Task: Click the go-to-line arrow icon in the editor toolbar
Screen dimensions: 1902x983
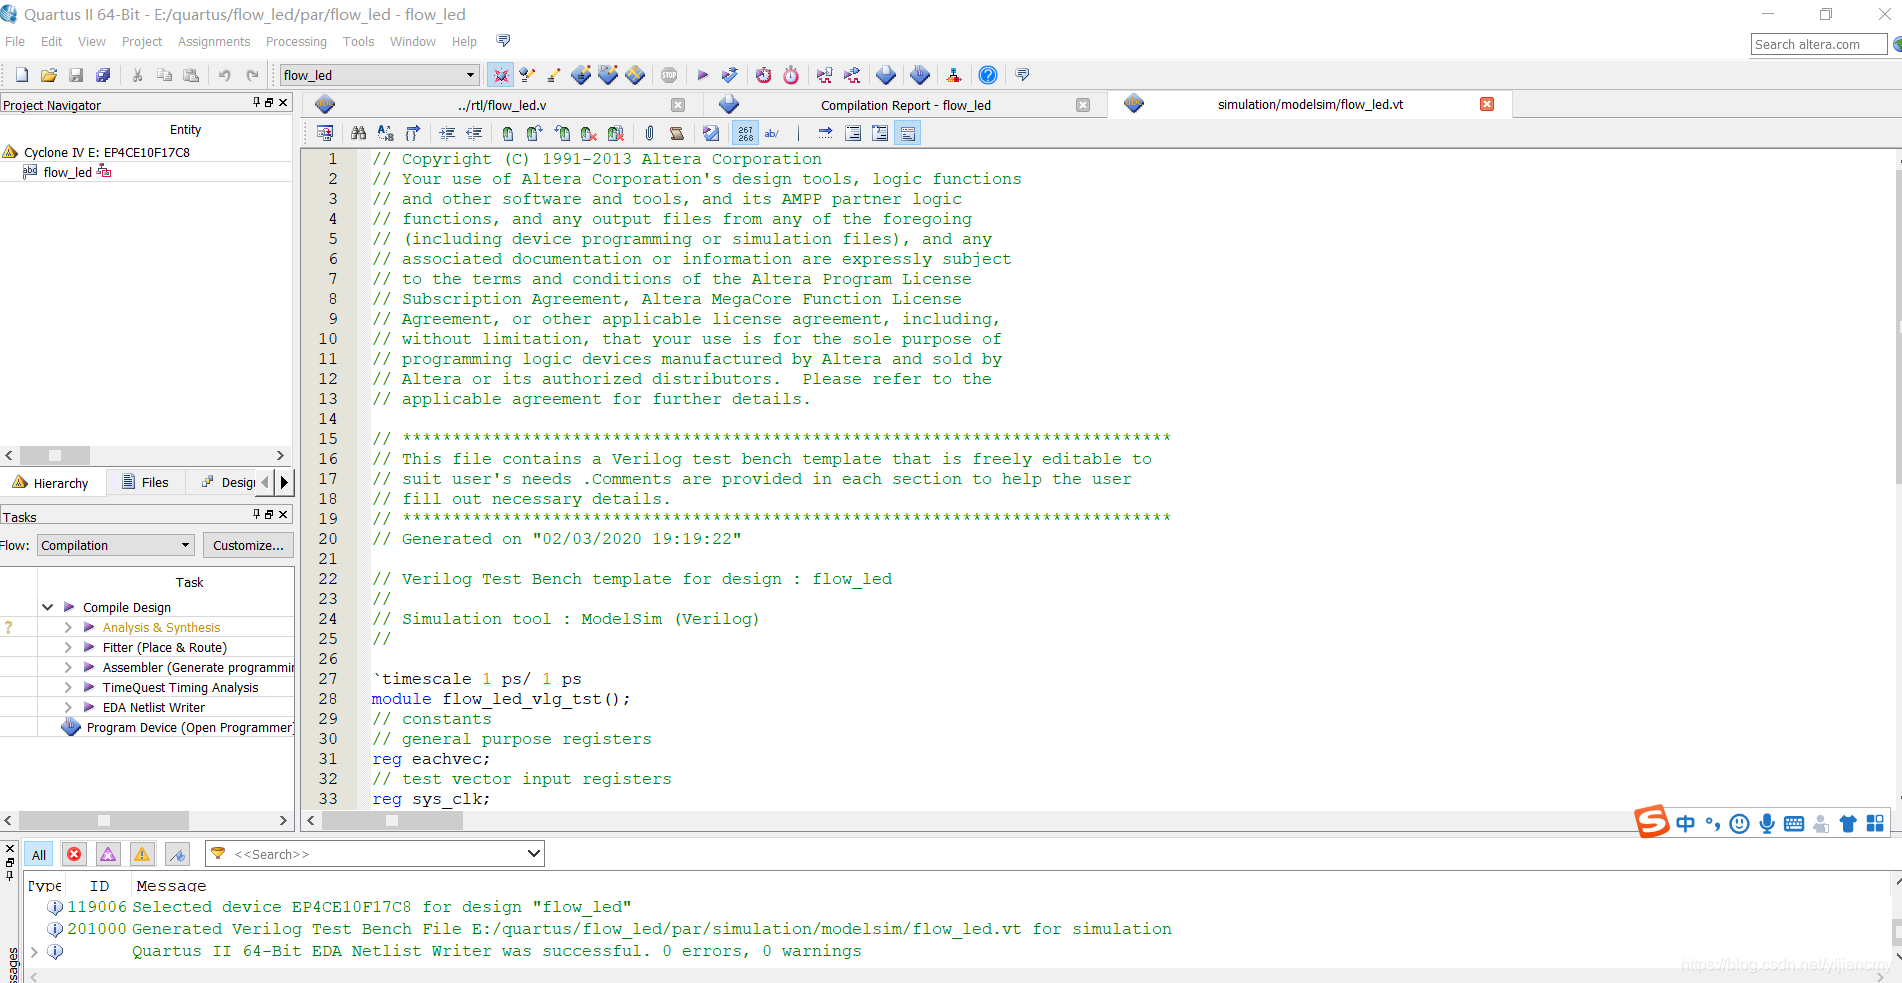Action: (825, 133)
